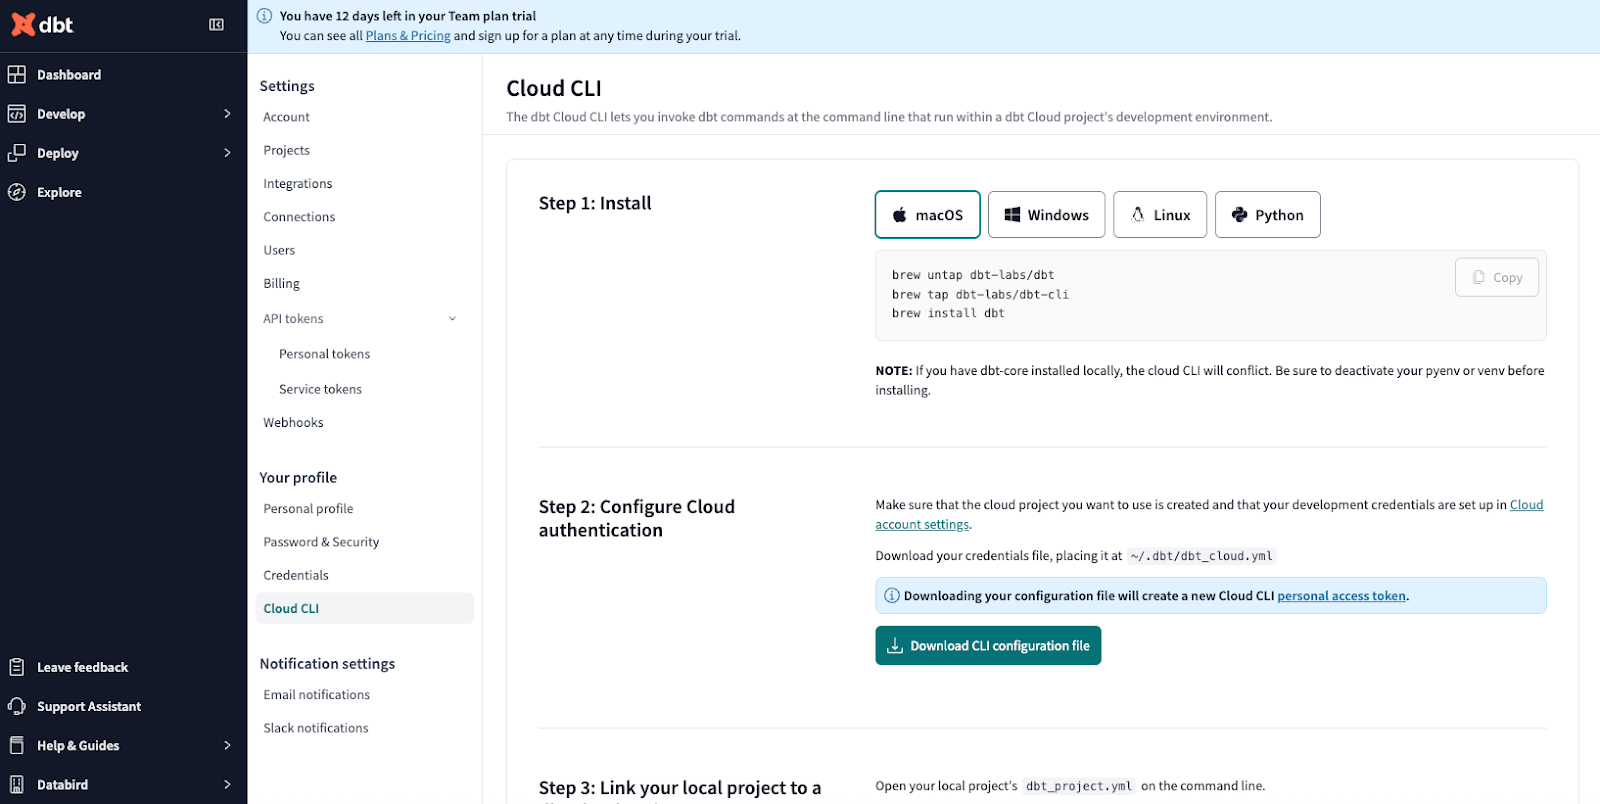Click the Cloud CLI page heading
Screen dimensions: 1600x804
(554, 88)
